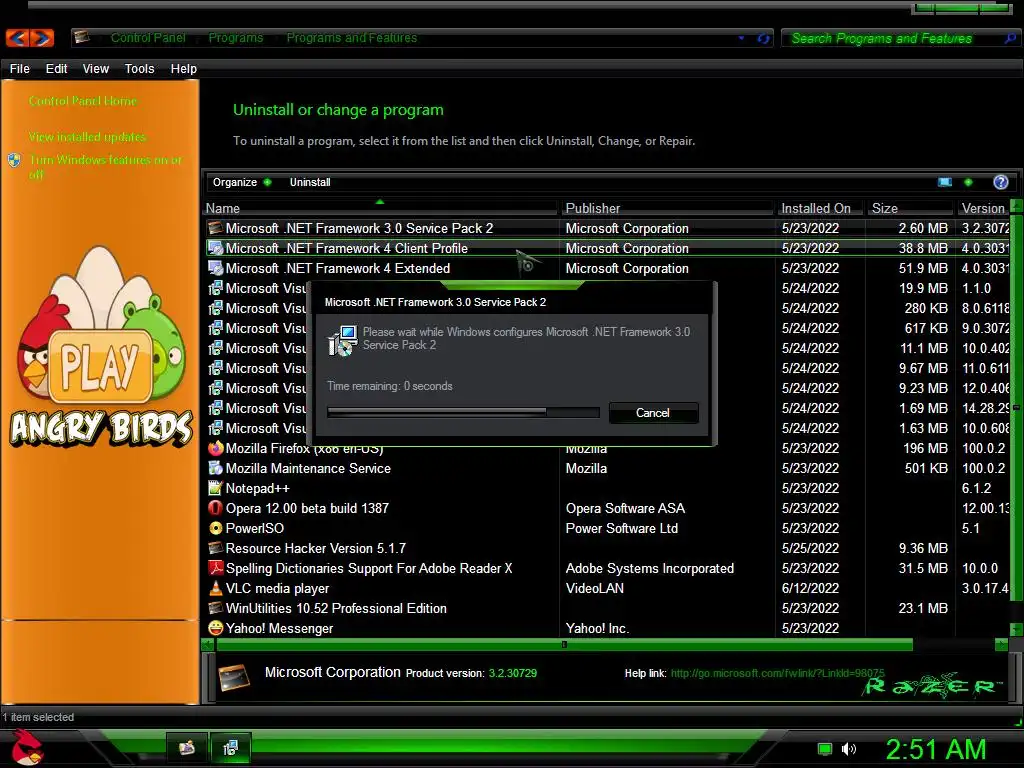Image resolution: width=1024 pixels, height=768 pixels.
Task: Sort by Version column header
Action: pos(983,208)
